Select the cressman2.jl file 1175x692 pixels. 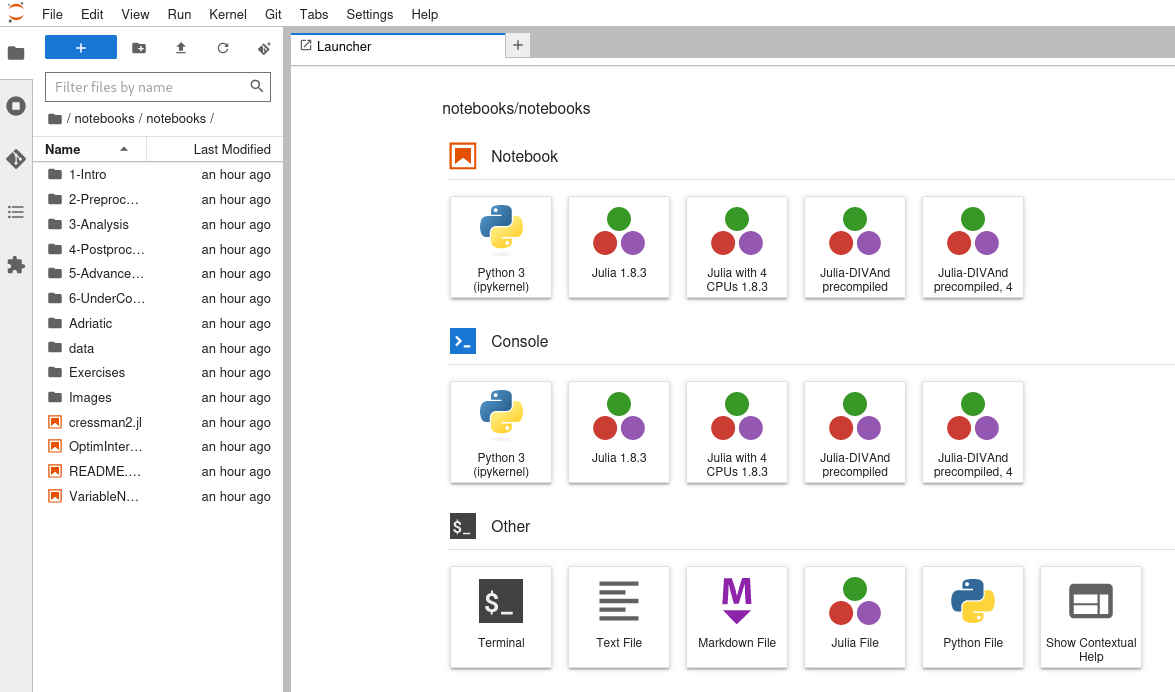(x=158, y=422)
